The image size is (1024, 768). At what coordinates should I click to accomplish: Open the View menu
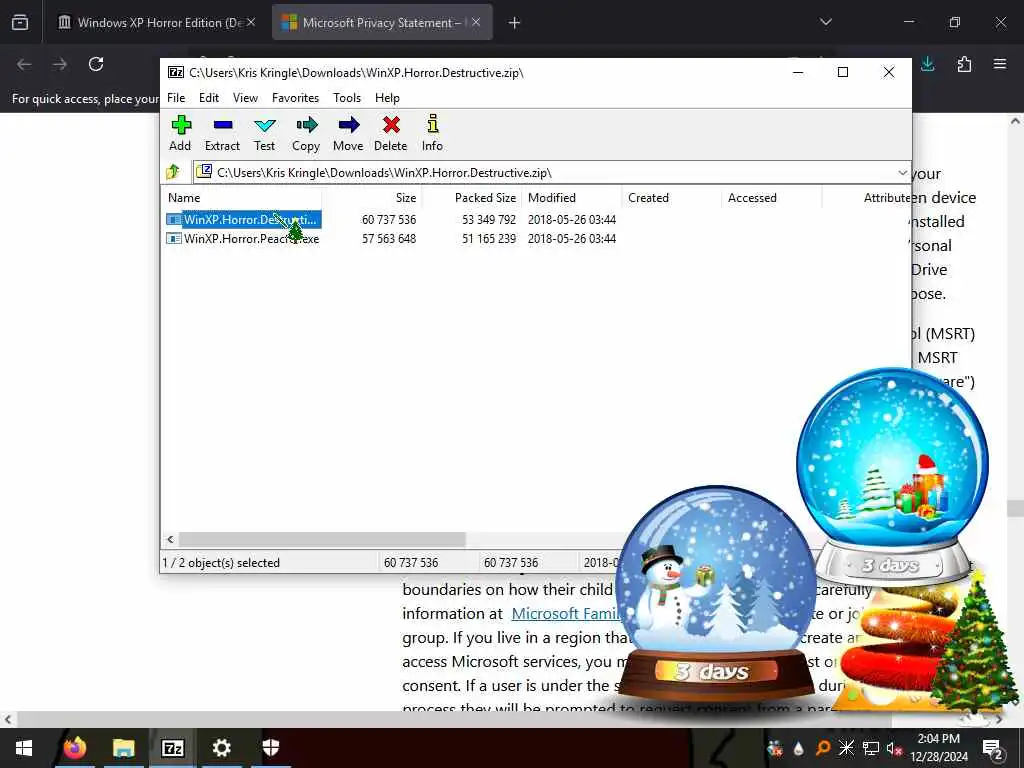point(246,98)
